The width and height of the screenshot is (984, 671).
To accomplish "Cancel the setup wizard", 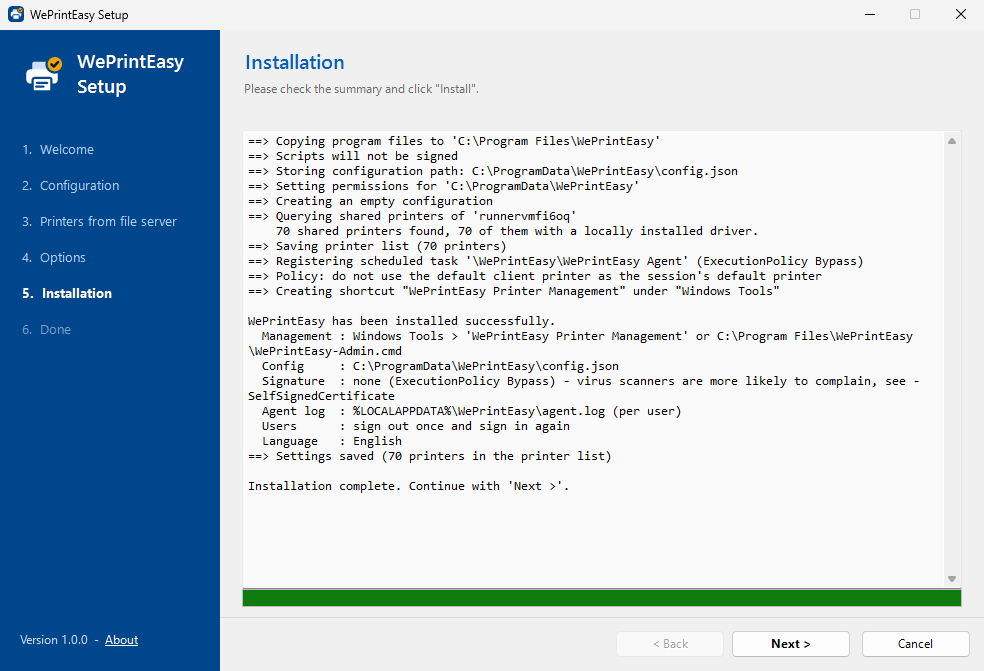I will [915, 644].
